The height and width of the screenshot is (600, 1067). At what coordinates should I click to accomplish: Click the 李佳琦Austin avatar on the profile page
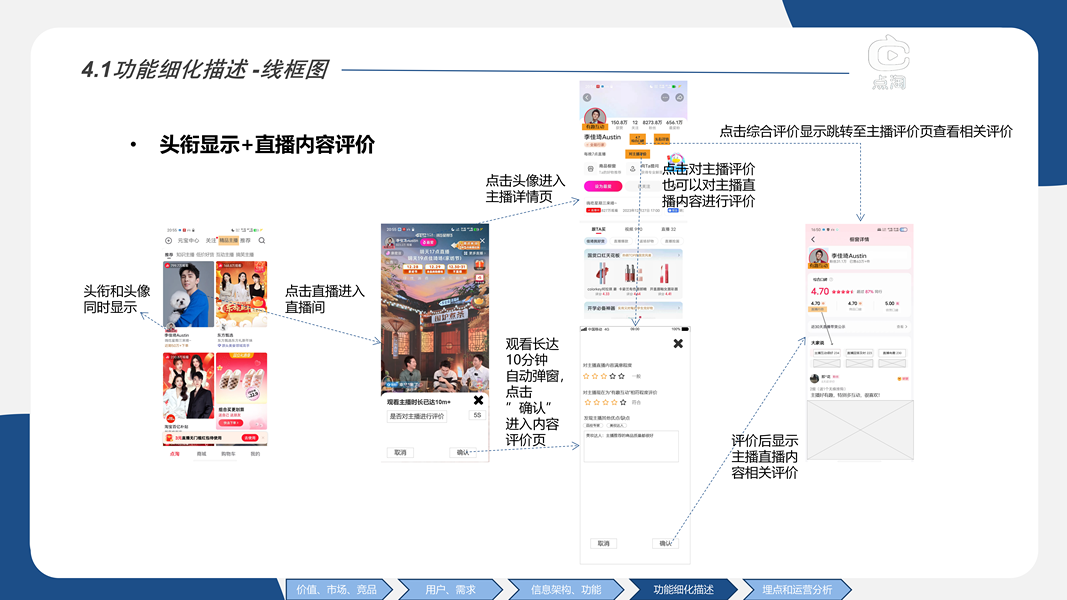595,118
